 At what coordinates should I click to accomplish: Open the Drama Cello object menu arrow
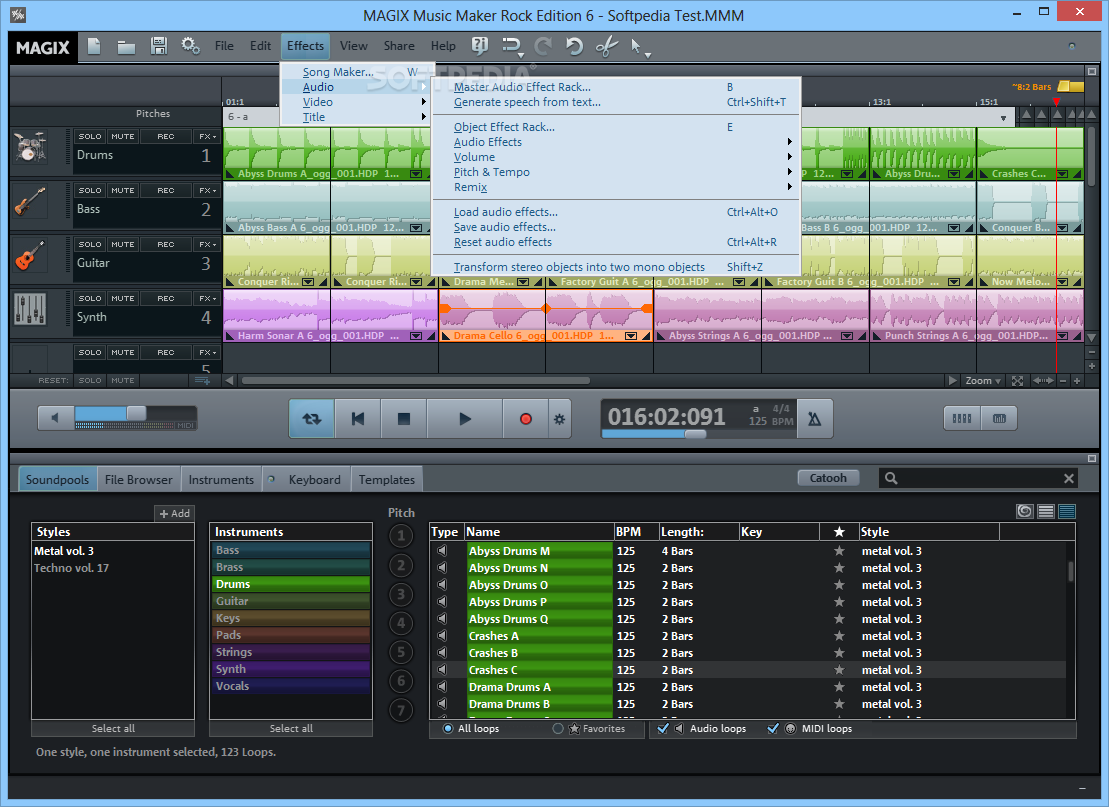631,336
